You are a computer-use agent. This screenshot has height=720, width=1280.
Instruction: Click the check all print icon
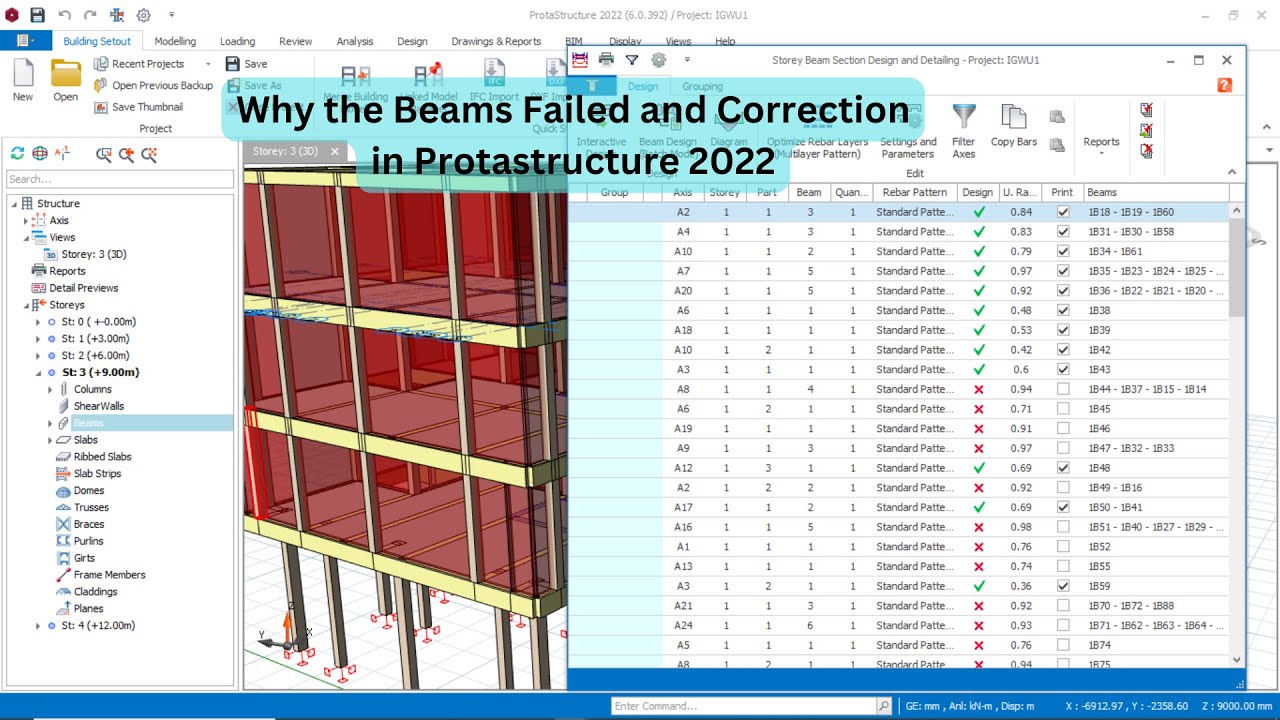click(x=1146, y=109)
